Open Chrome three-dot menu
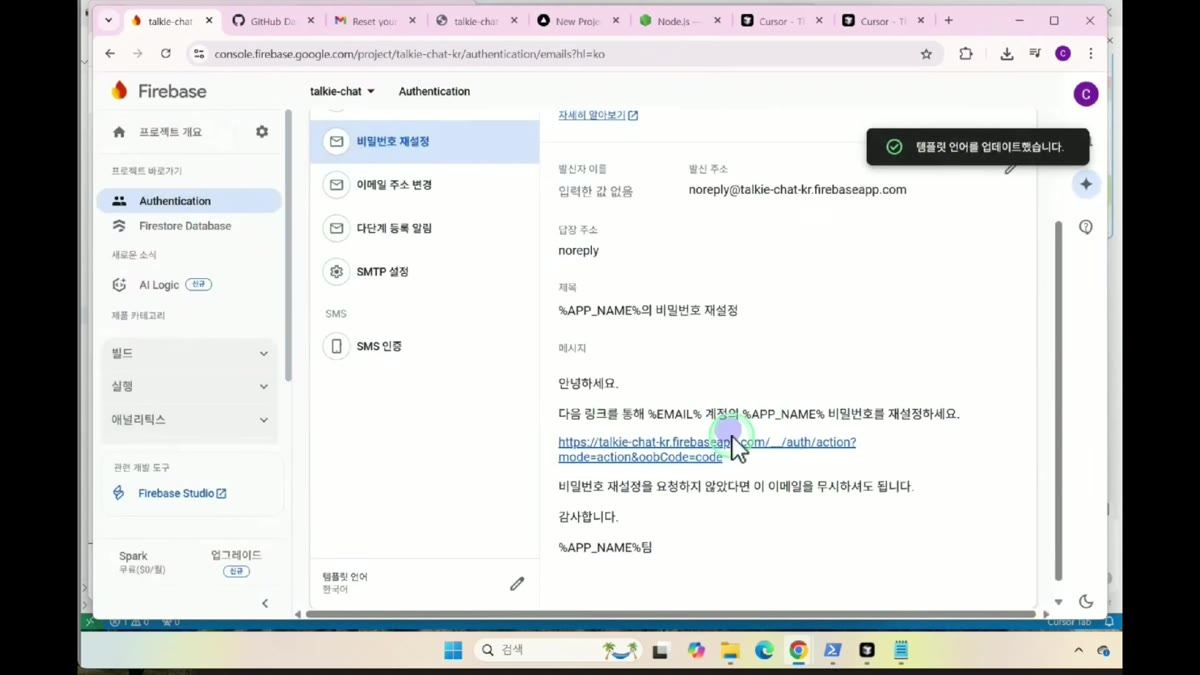 (1091, 54)
